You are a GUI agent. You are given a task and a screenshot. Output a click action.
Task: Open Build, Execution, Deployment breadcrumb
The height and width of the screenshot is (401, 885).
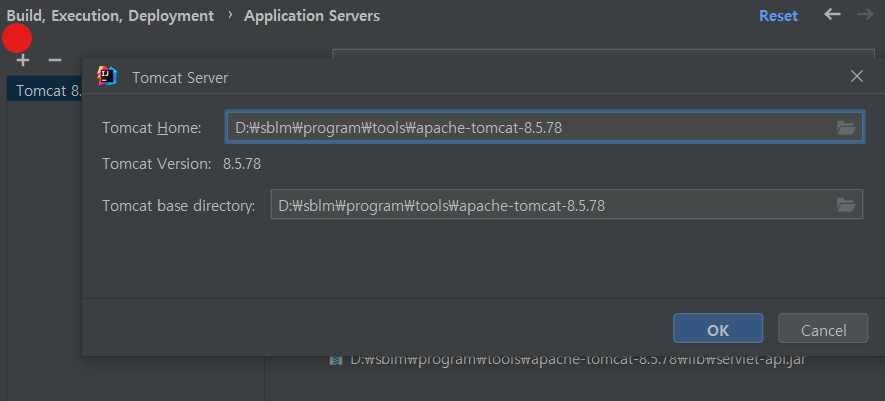pyautogui.click(x=110, y=16)
